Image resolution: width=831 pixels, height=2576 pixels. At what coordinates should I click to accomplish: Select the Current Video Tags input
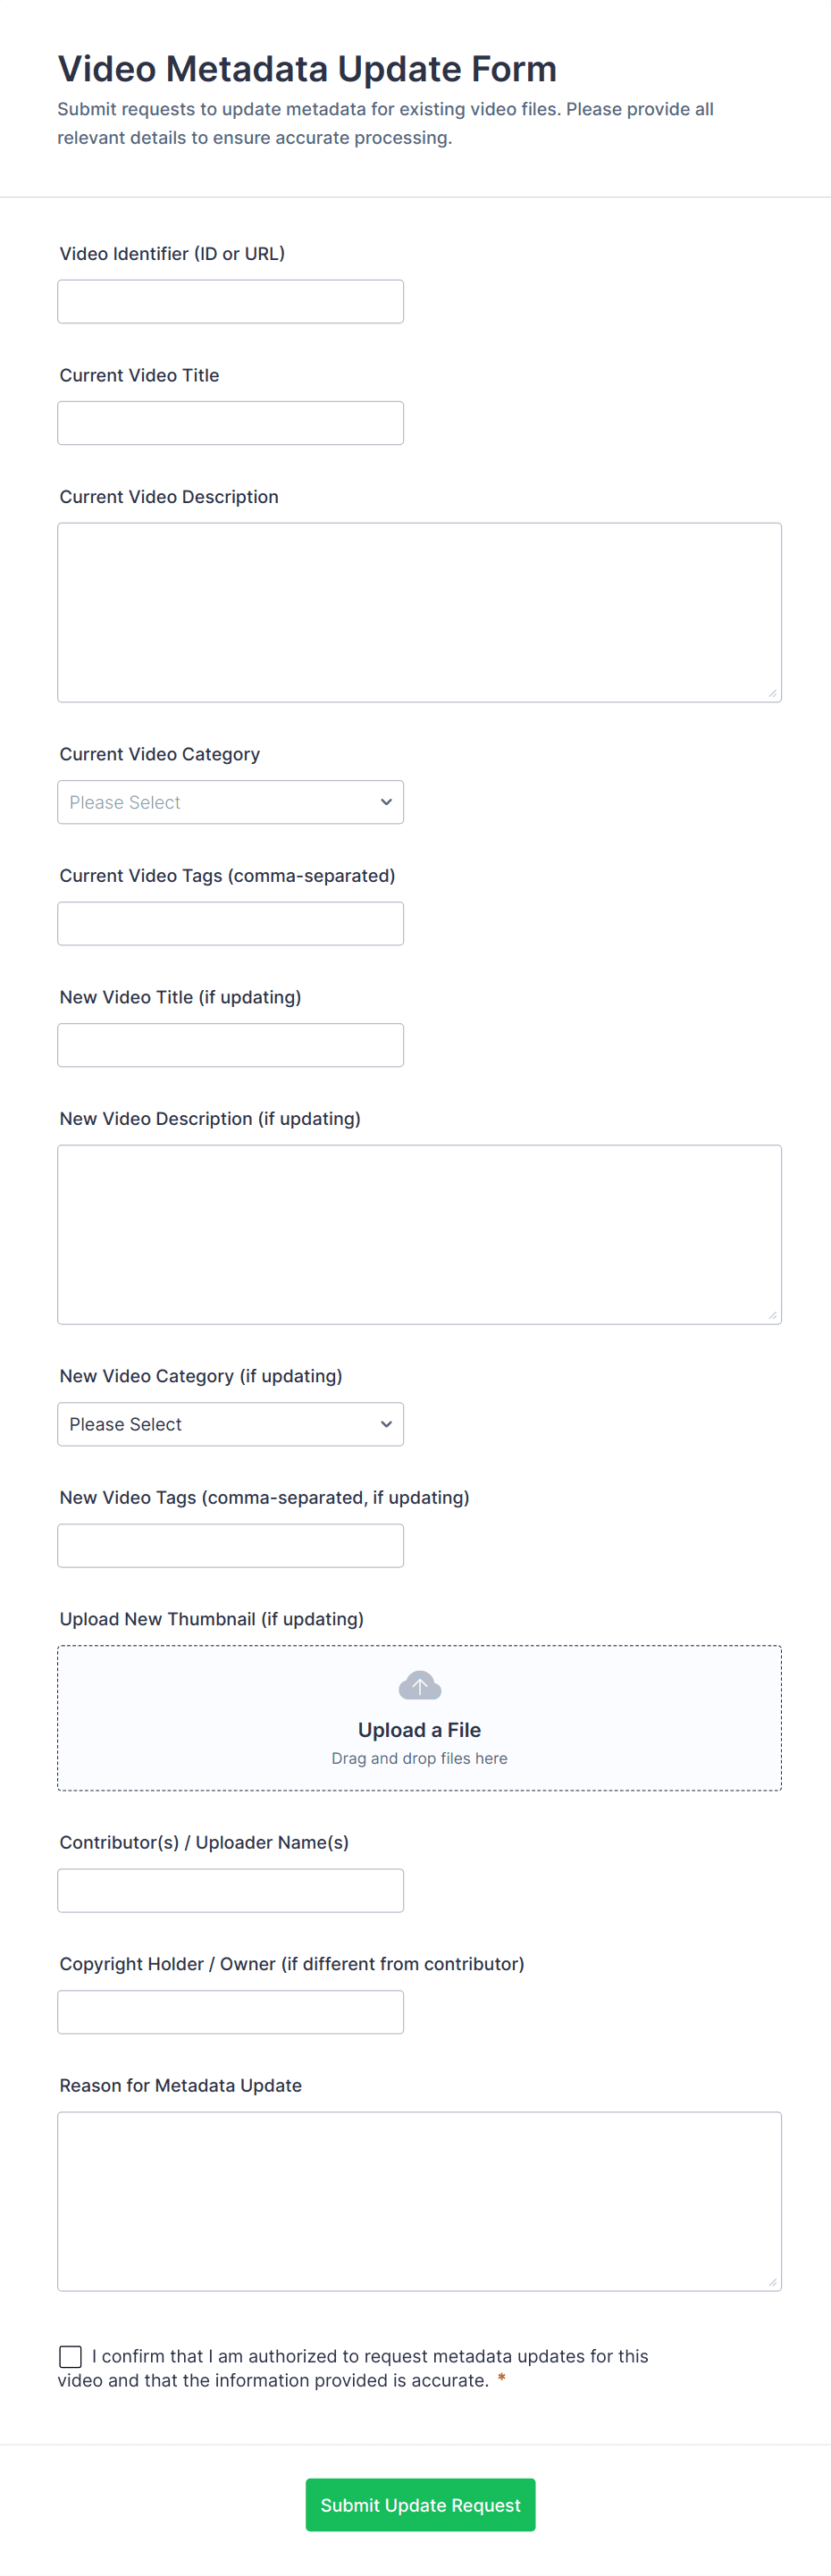click(230, 923)
